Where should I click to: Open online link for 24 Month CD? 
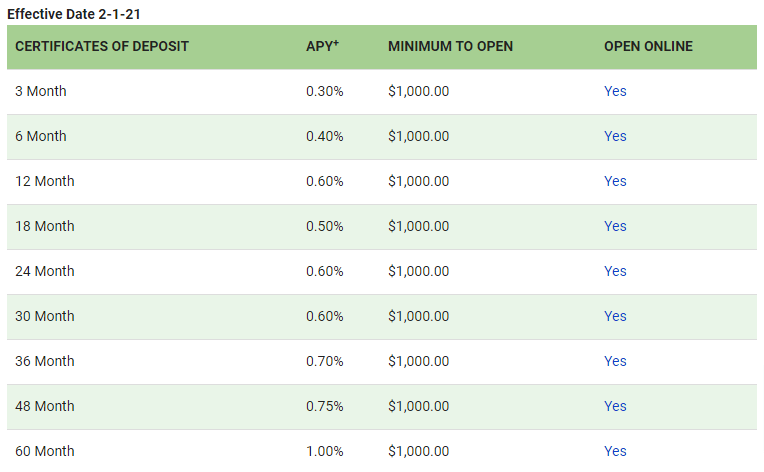(615, 271)
